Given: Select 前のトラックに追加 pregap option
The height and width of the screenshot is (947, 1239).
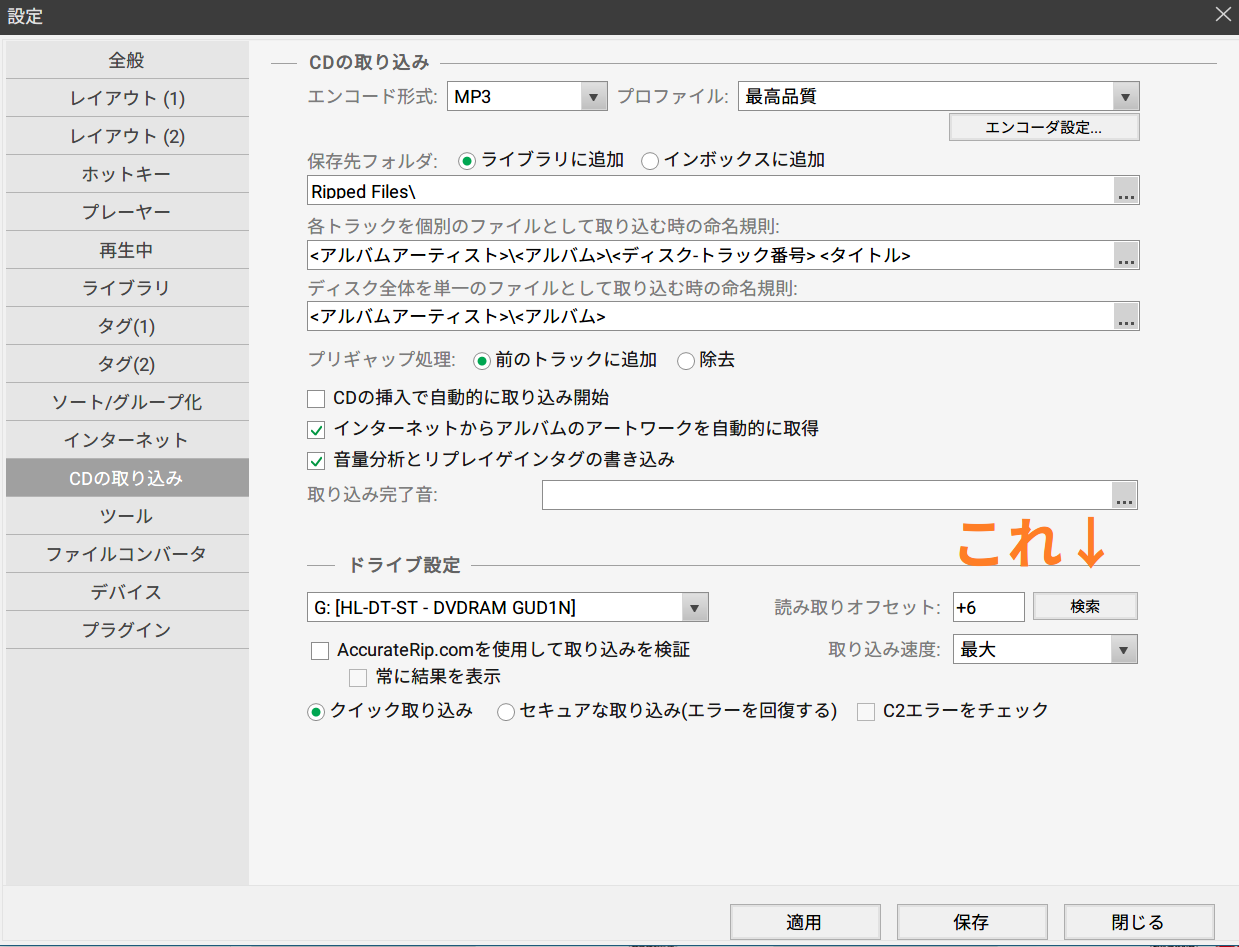Looking at the screenshot, I should pos(565,360).
